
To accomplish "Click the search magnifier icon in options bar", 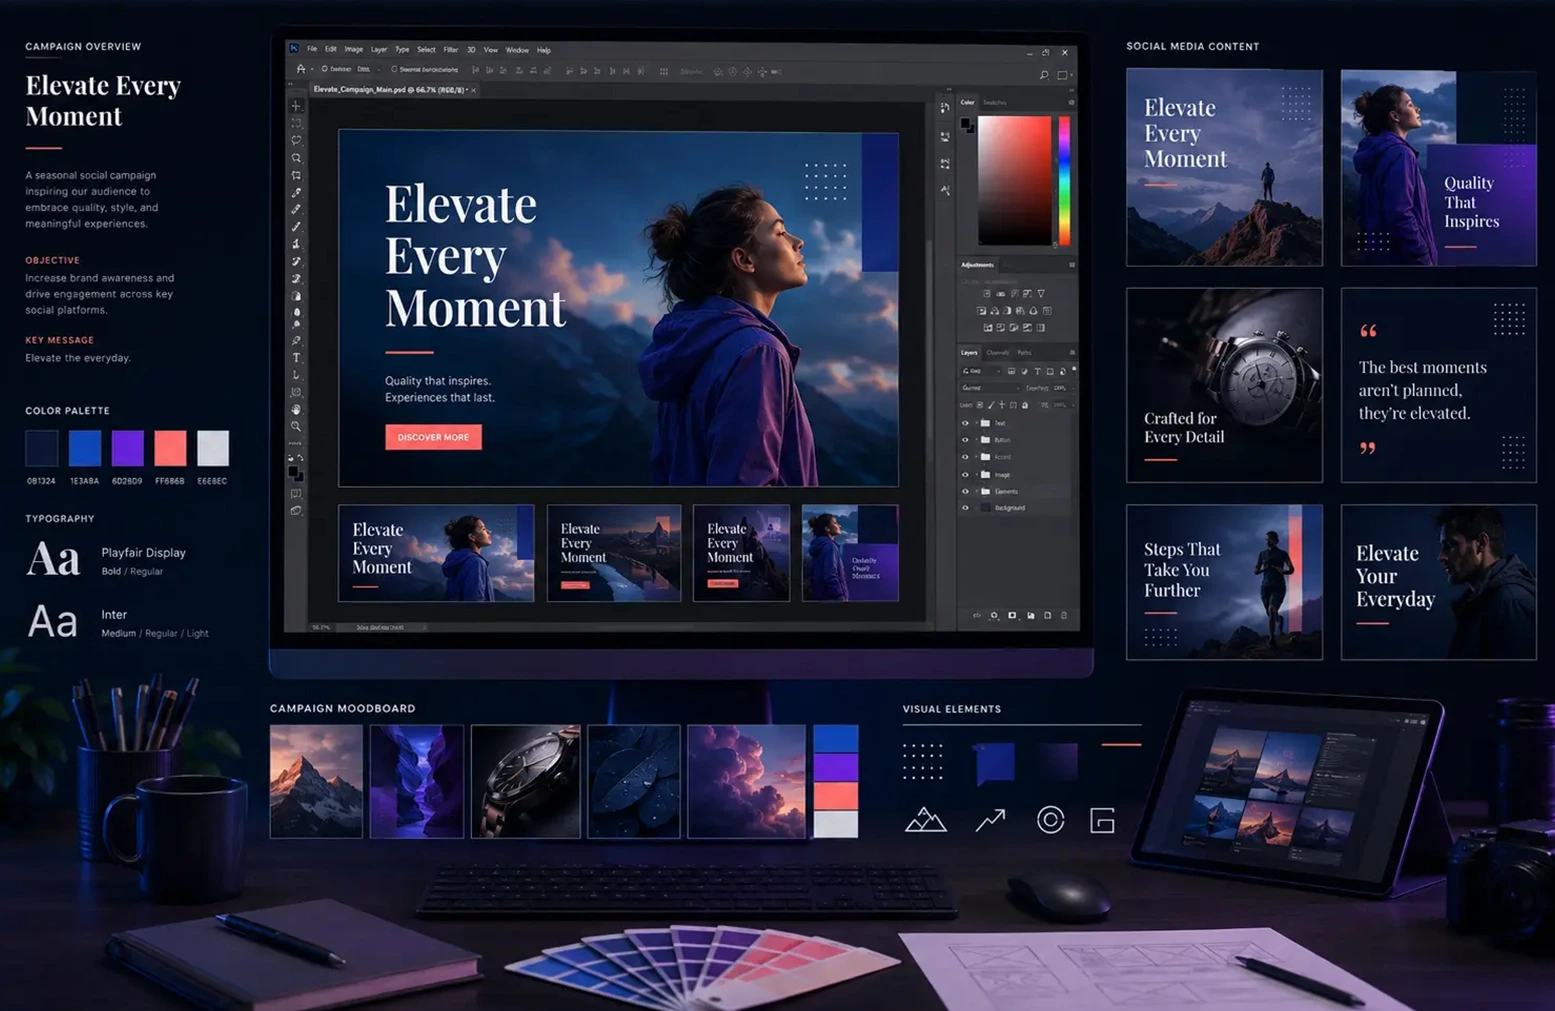I will pos(1044,74).
